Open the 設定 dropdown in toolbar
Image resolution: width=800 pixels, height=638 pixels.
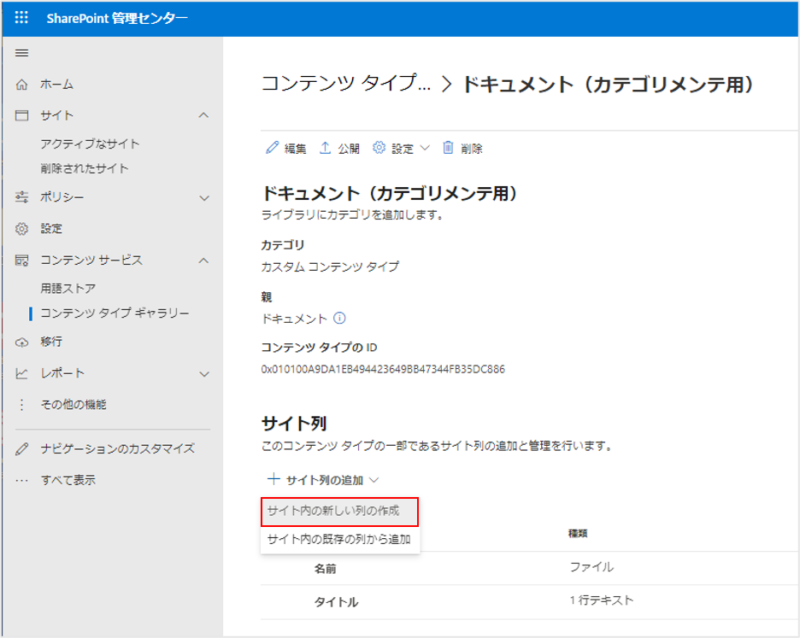pos(401,148)
